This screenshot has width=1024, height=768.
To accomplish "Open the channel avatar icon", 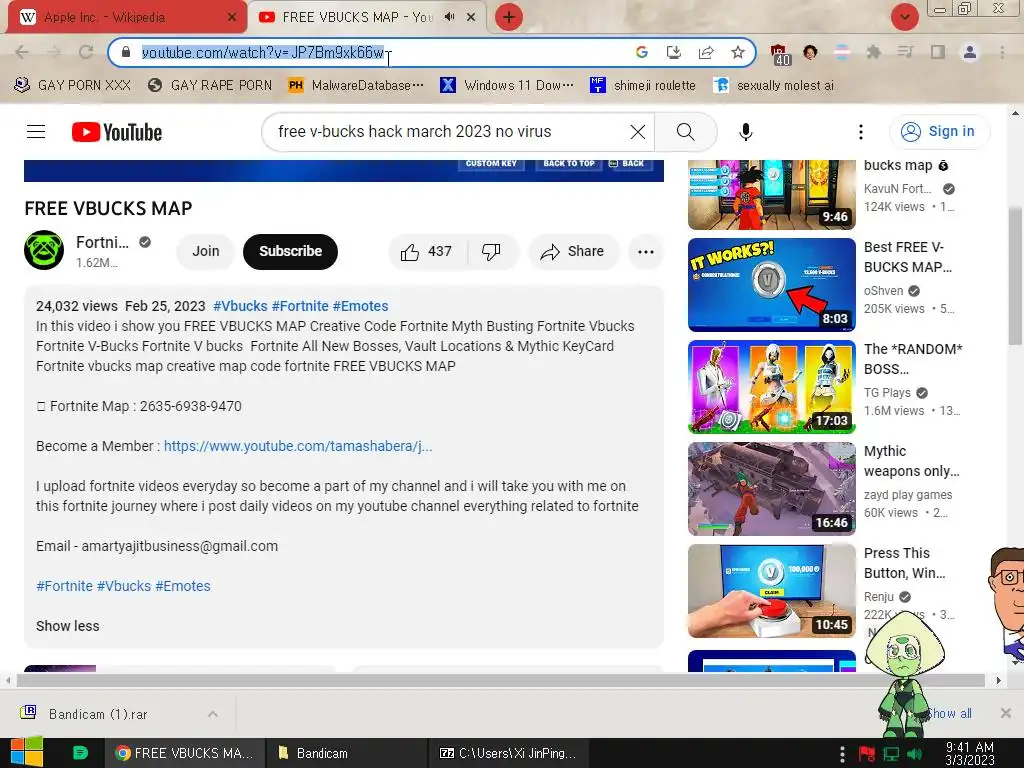I will point(44,250).
